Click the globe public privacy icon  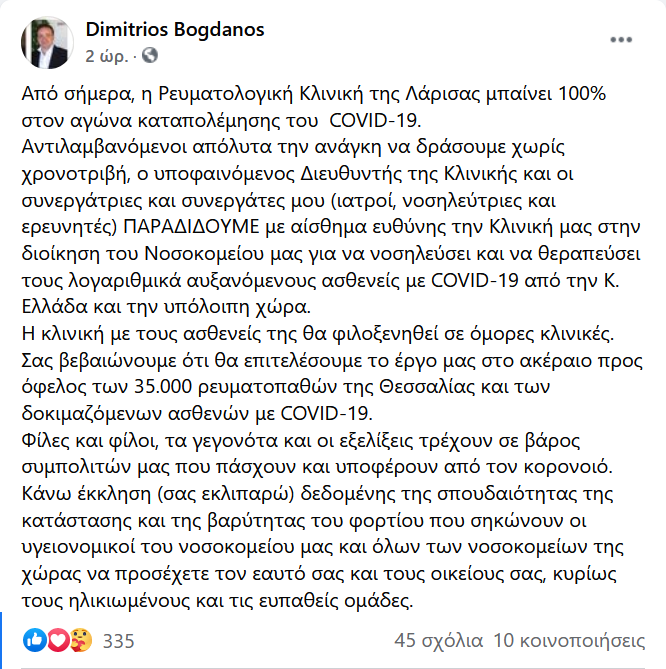coord(150,54)
